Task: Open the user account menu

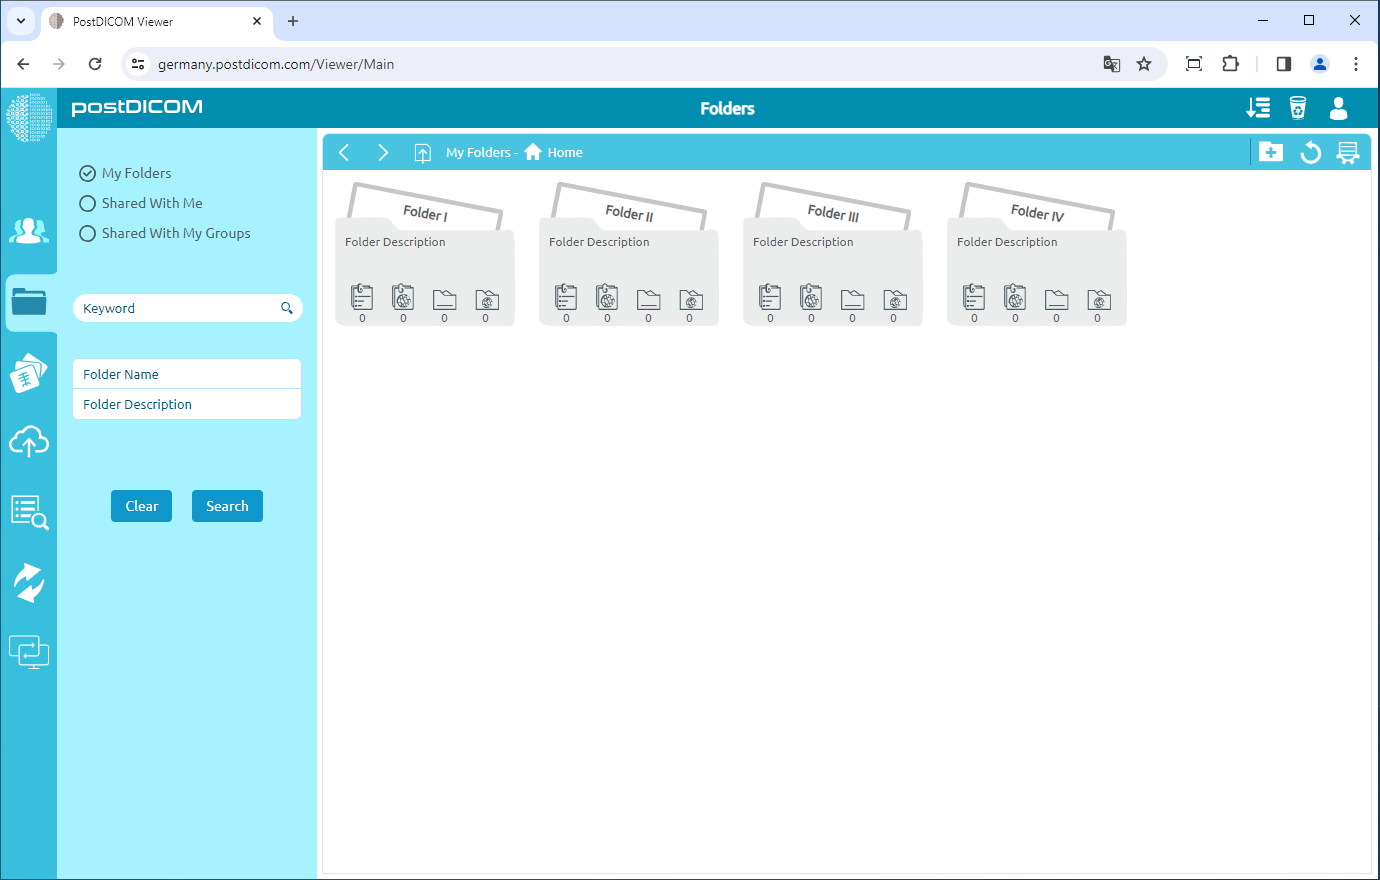Action: click(1338, 108)
